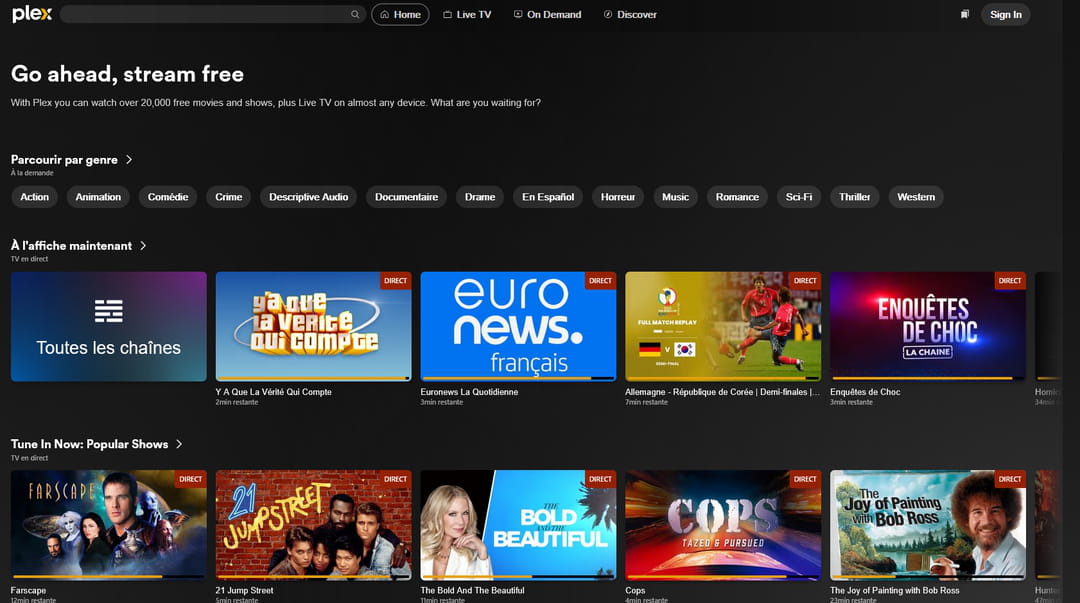The width and height of the screenshot is (1080, 603).
Task: Click the DIRECT badge on Cops tile
Action: 805,479
